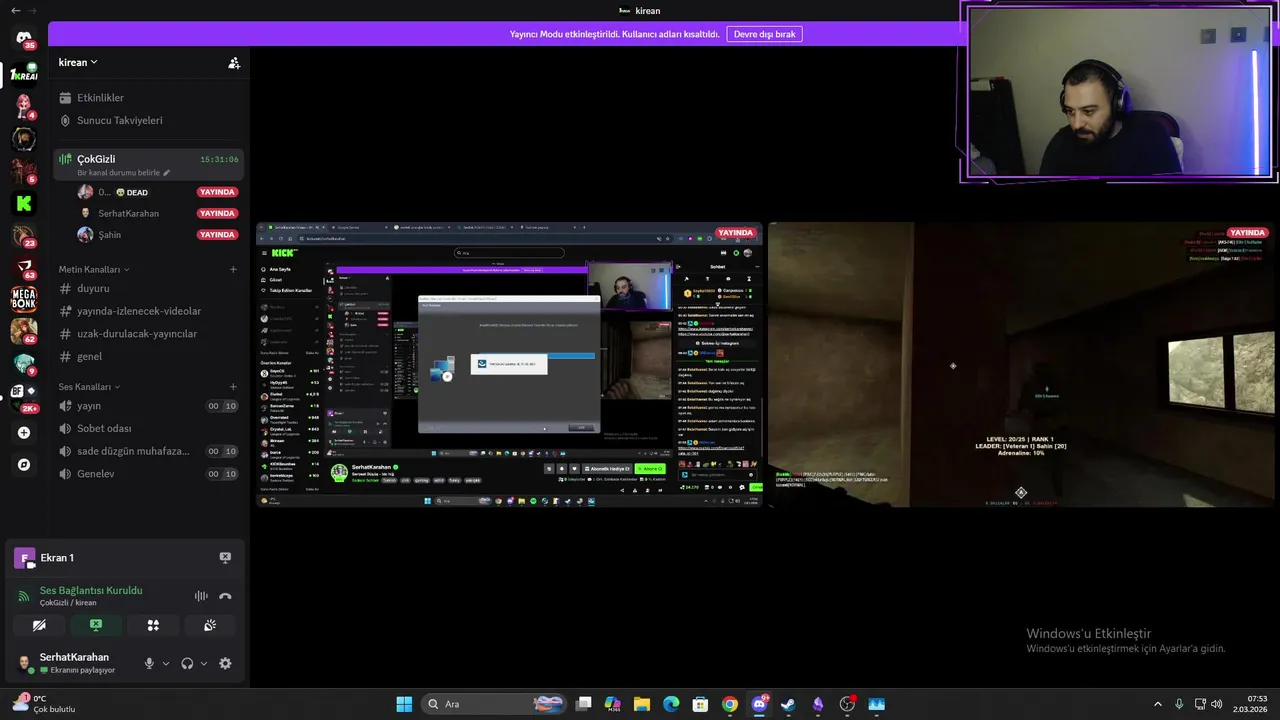This screenshot has height=720, width=1280.
Task: Open File Explorer from taskbar
Action: (x=642, y=704)
